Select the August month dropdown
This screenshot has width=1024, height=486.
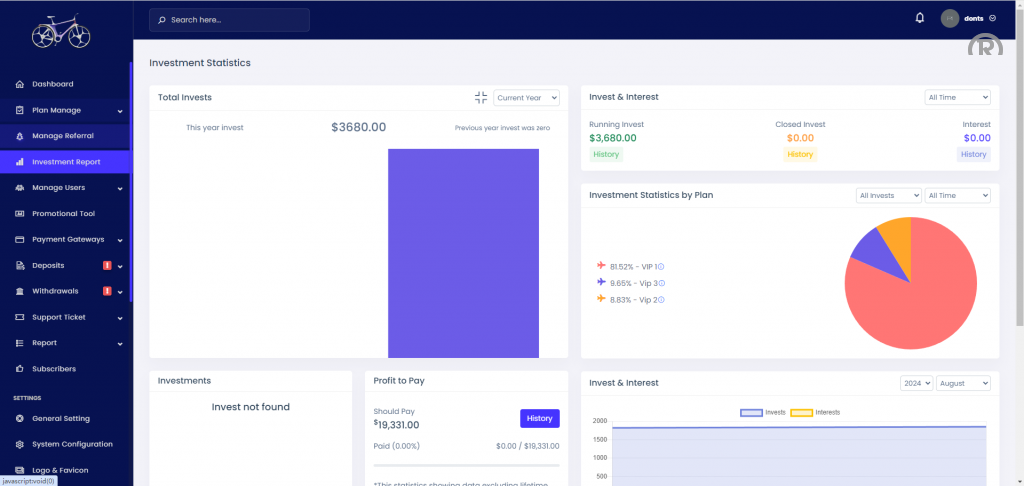[963, 383]
